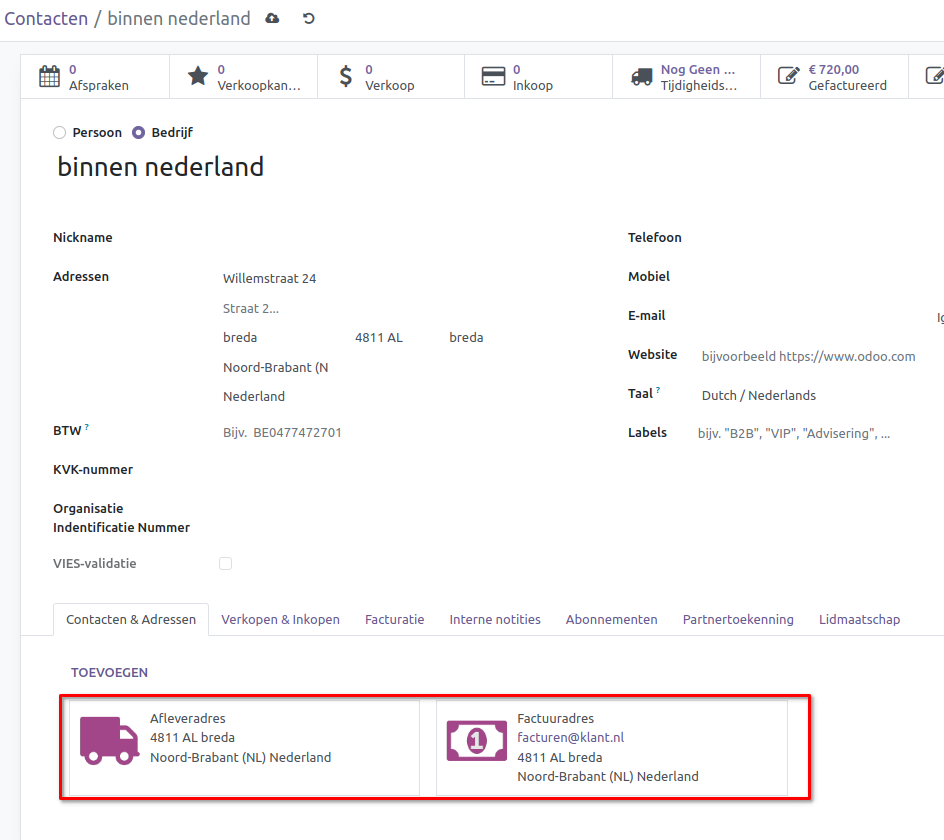Viewport: 944px width, 840px height.
Task: Click the truck icon on the Afleveradres card
Action: (110, 740)
